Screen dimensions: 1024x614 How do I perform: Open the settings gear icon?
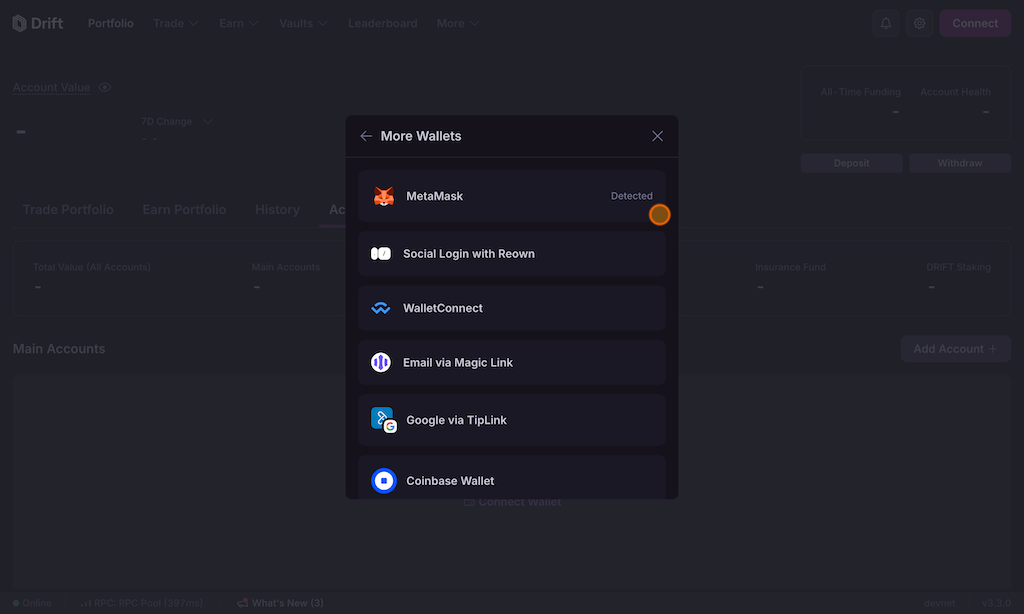(920, 23)
